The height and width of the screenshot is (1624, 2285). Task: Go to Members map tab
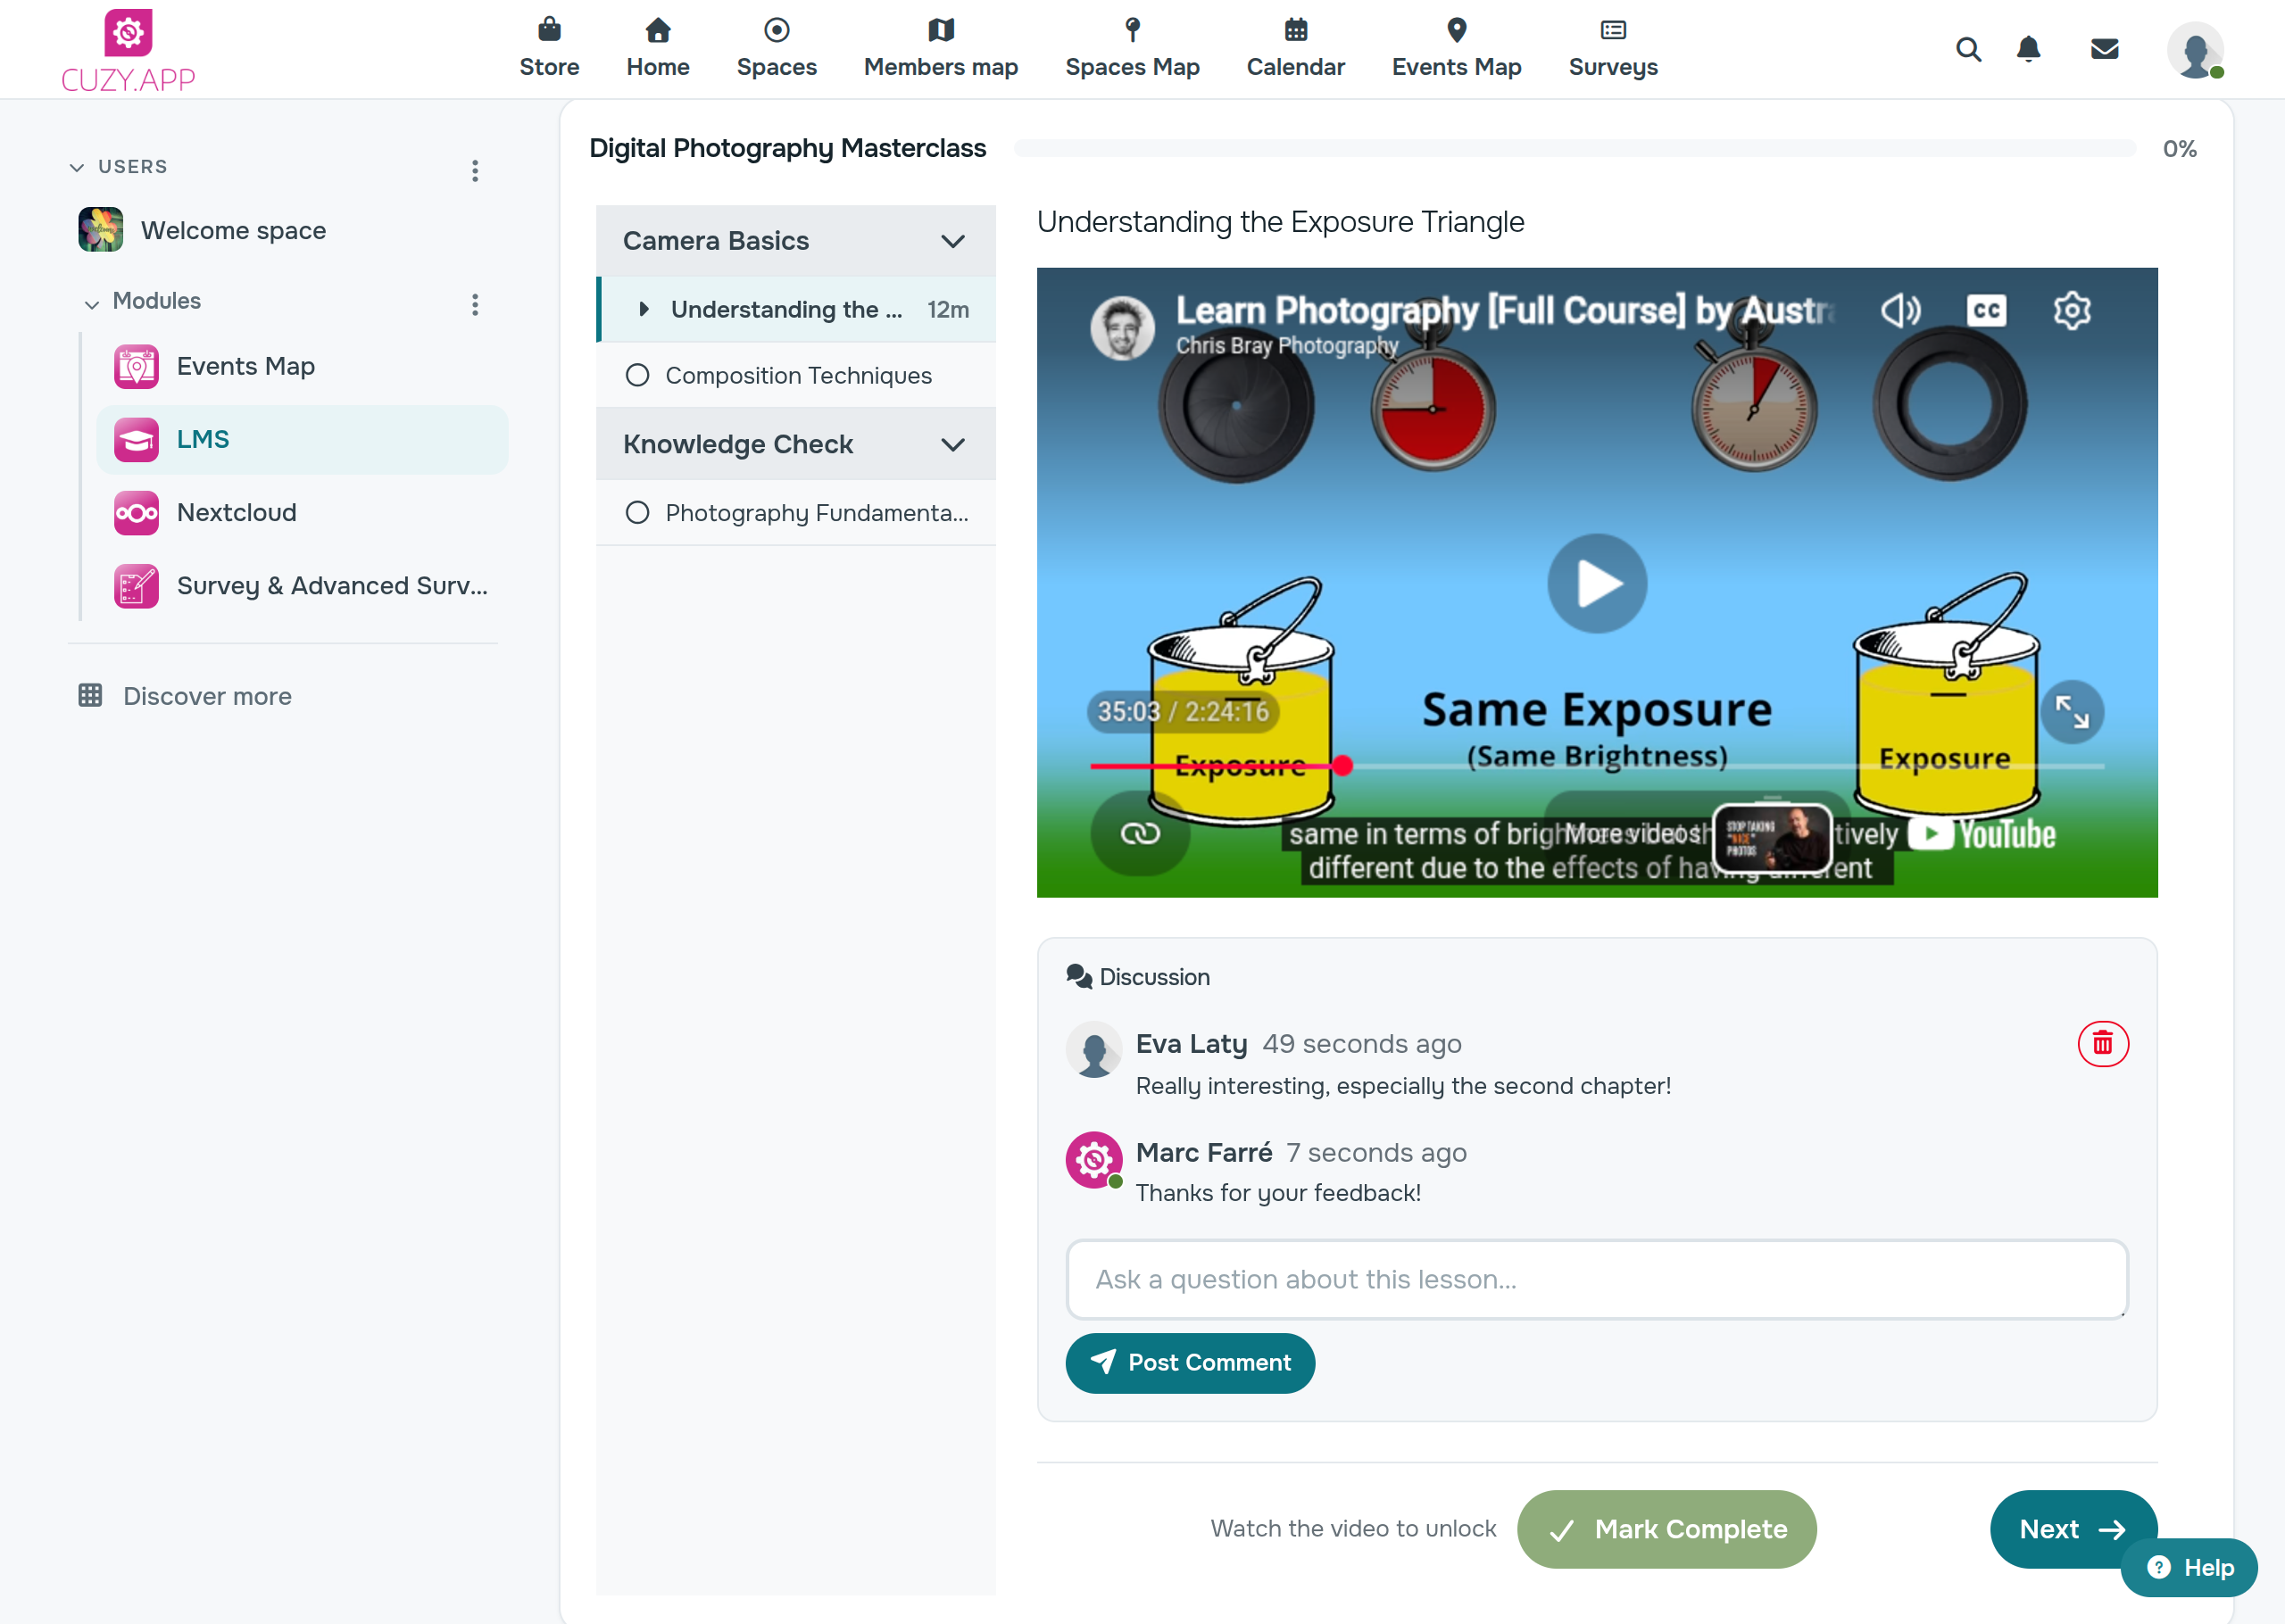(x=940, y=48)
